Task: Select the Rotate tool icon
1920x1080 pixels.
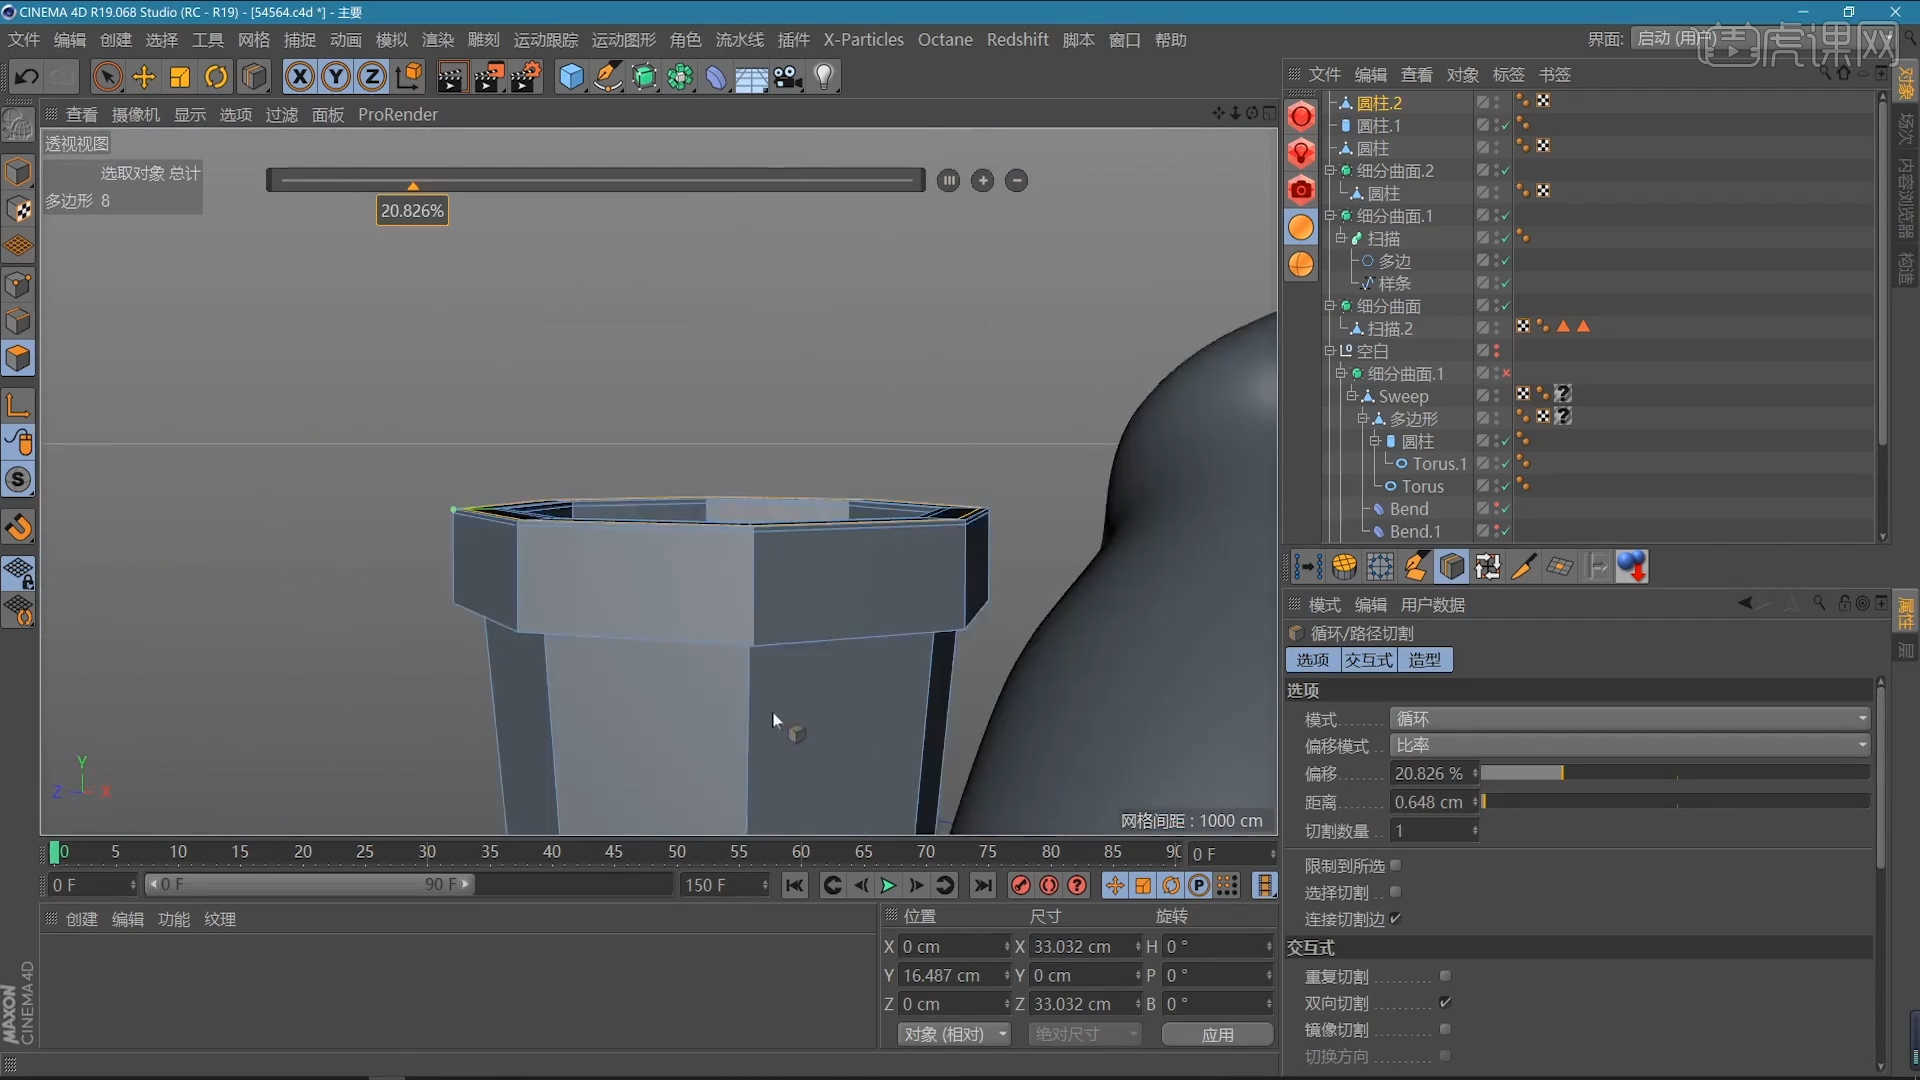Action: [x=216, y=77]
